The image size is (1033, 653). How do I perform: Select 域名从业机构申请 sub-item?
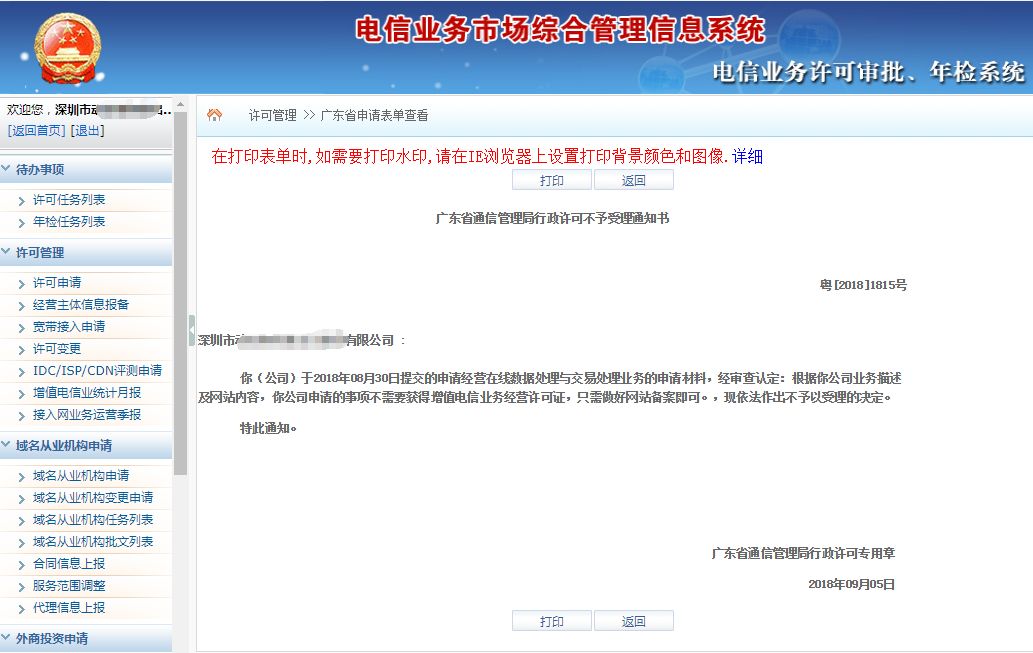click(x=81, y=476)
